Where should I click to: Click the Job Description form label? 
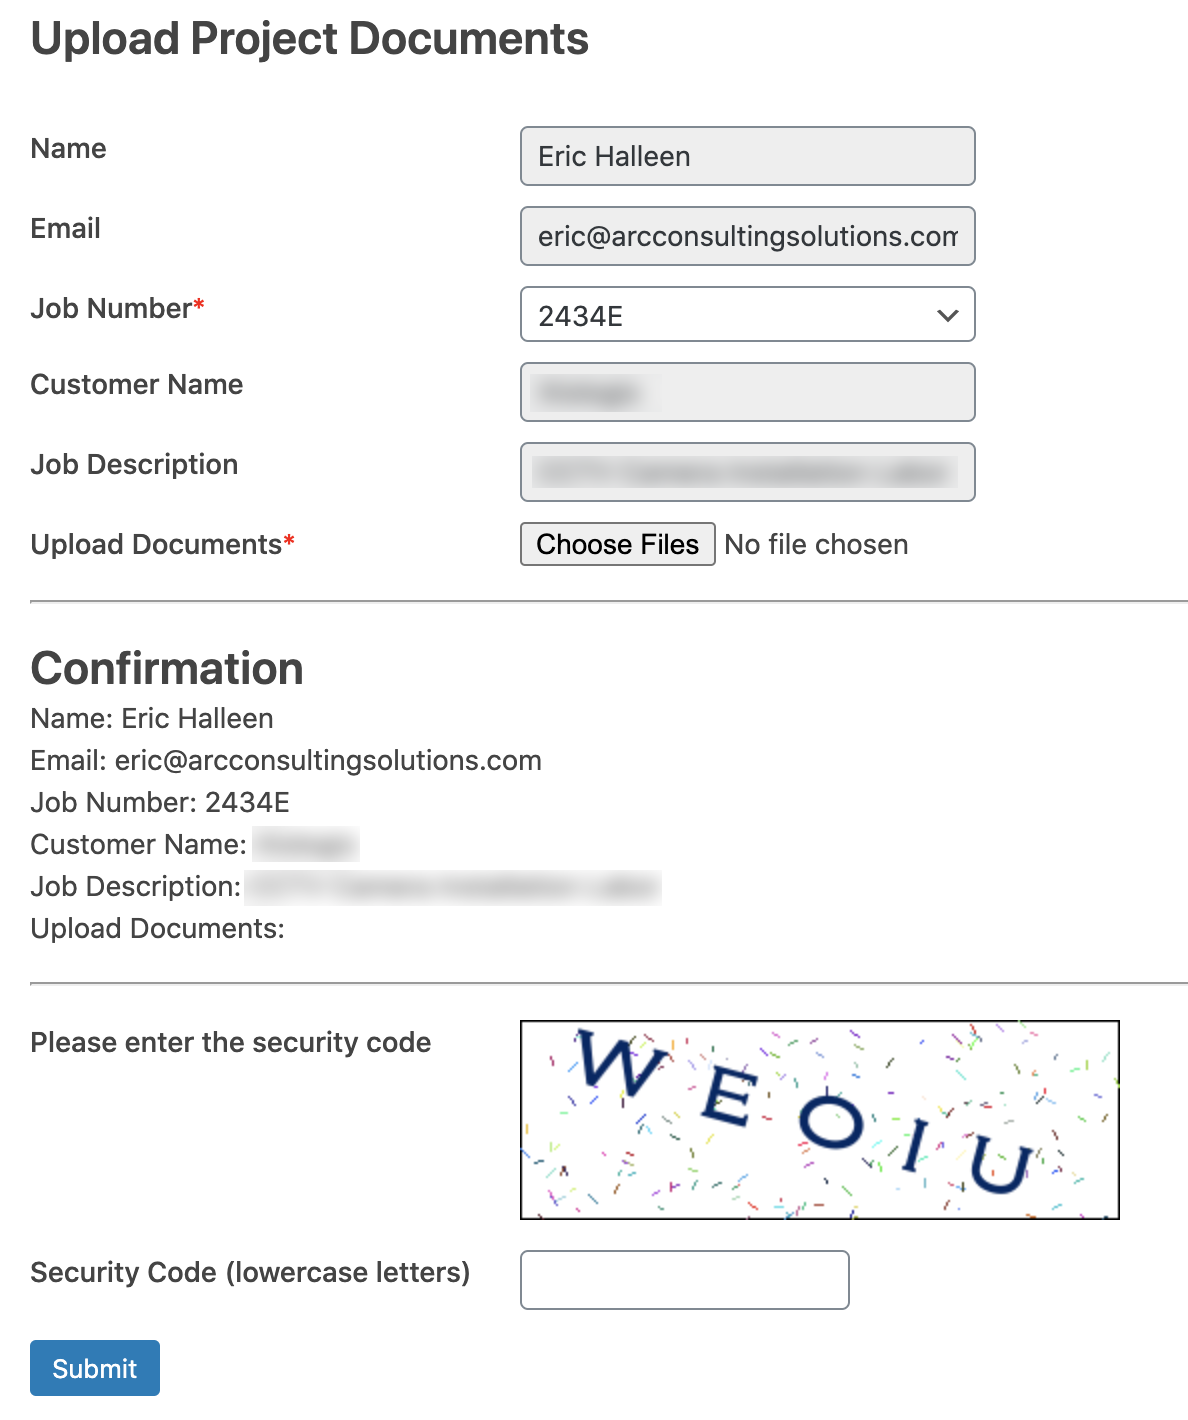coord(134,465)
